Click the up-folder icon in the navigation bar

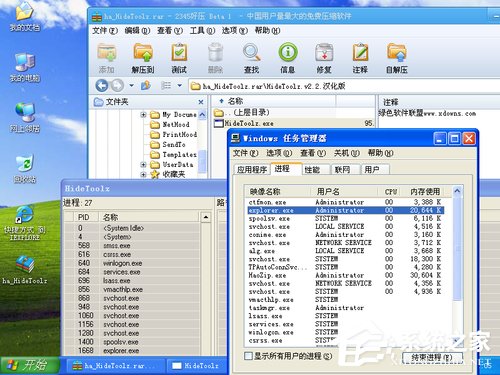145,86
